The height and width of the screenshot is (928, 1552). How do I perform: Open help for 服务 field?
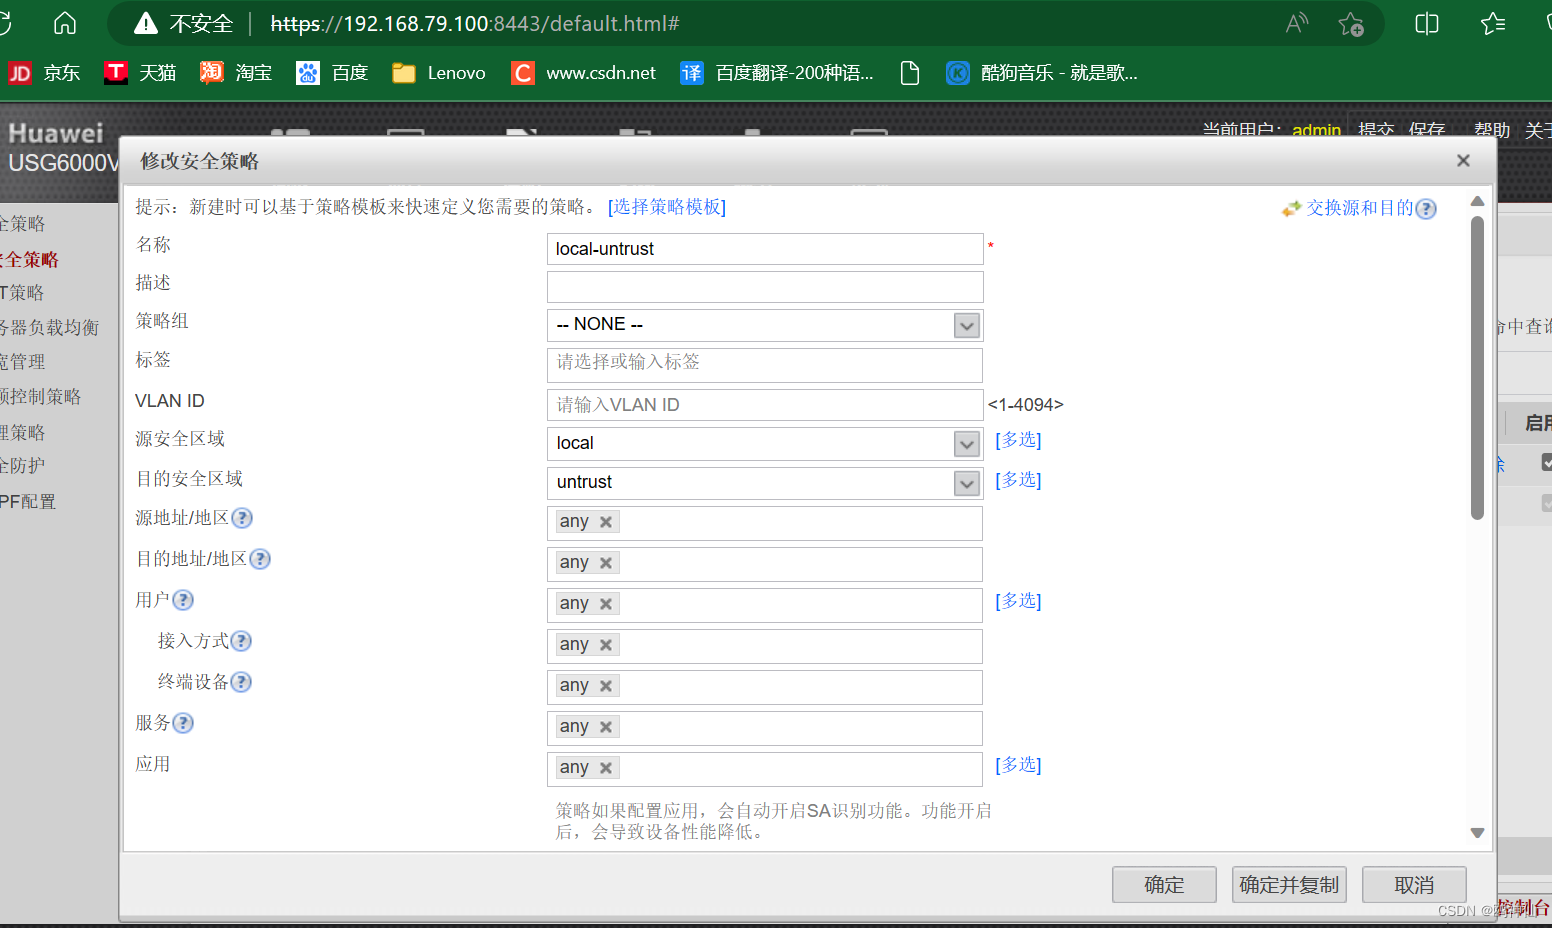click(183, 723)
